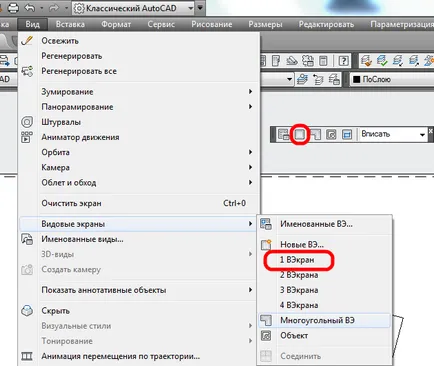The image size is (434, 366).
Task: Expand the Зумирование submenu
Action: (x=138, y=92)
